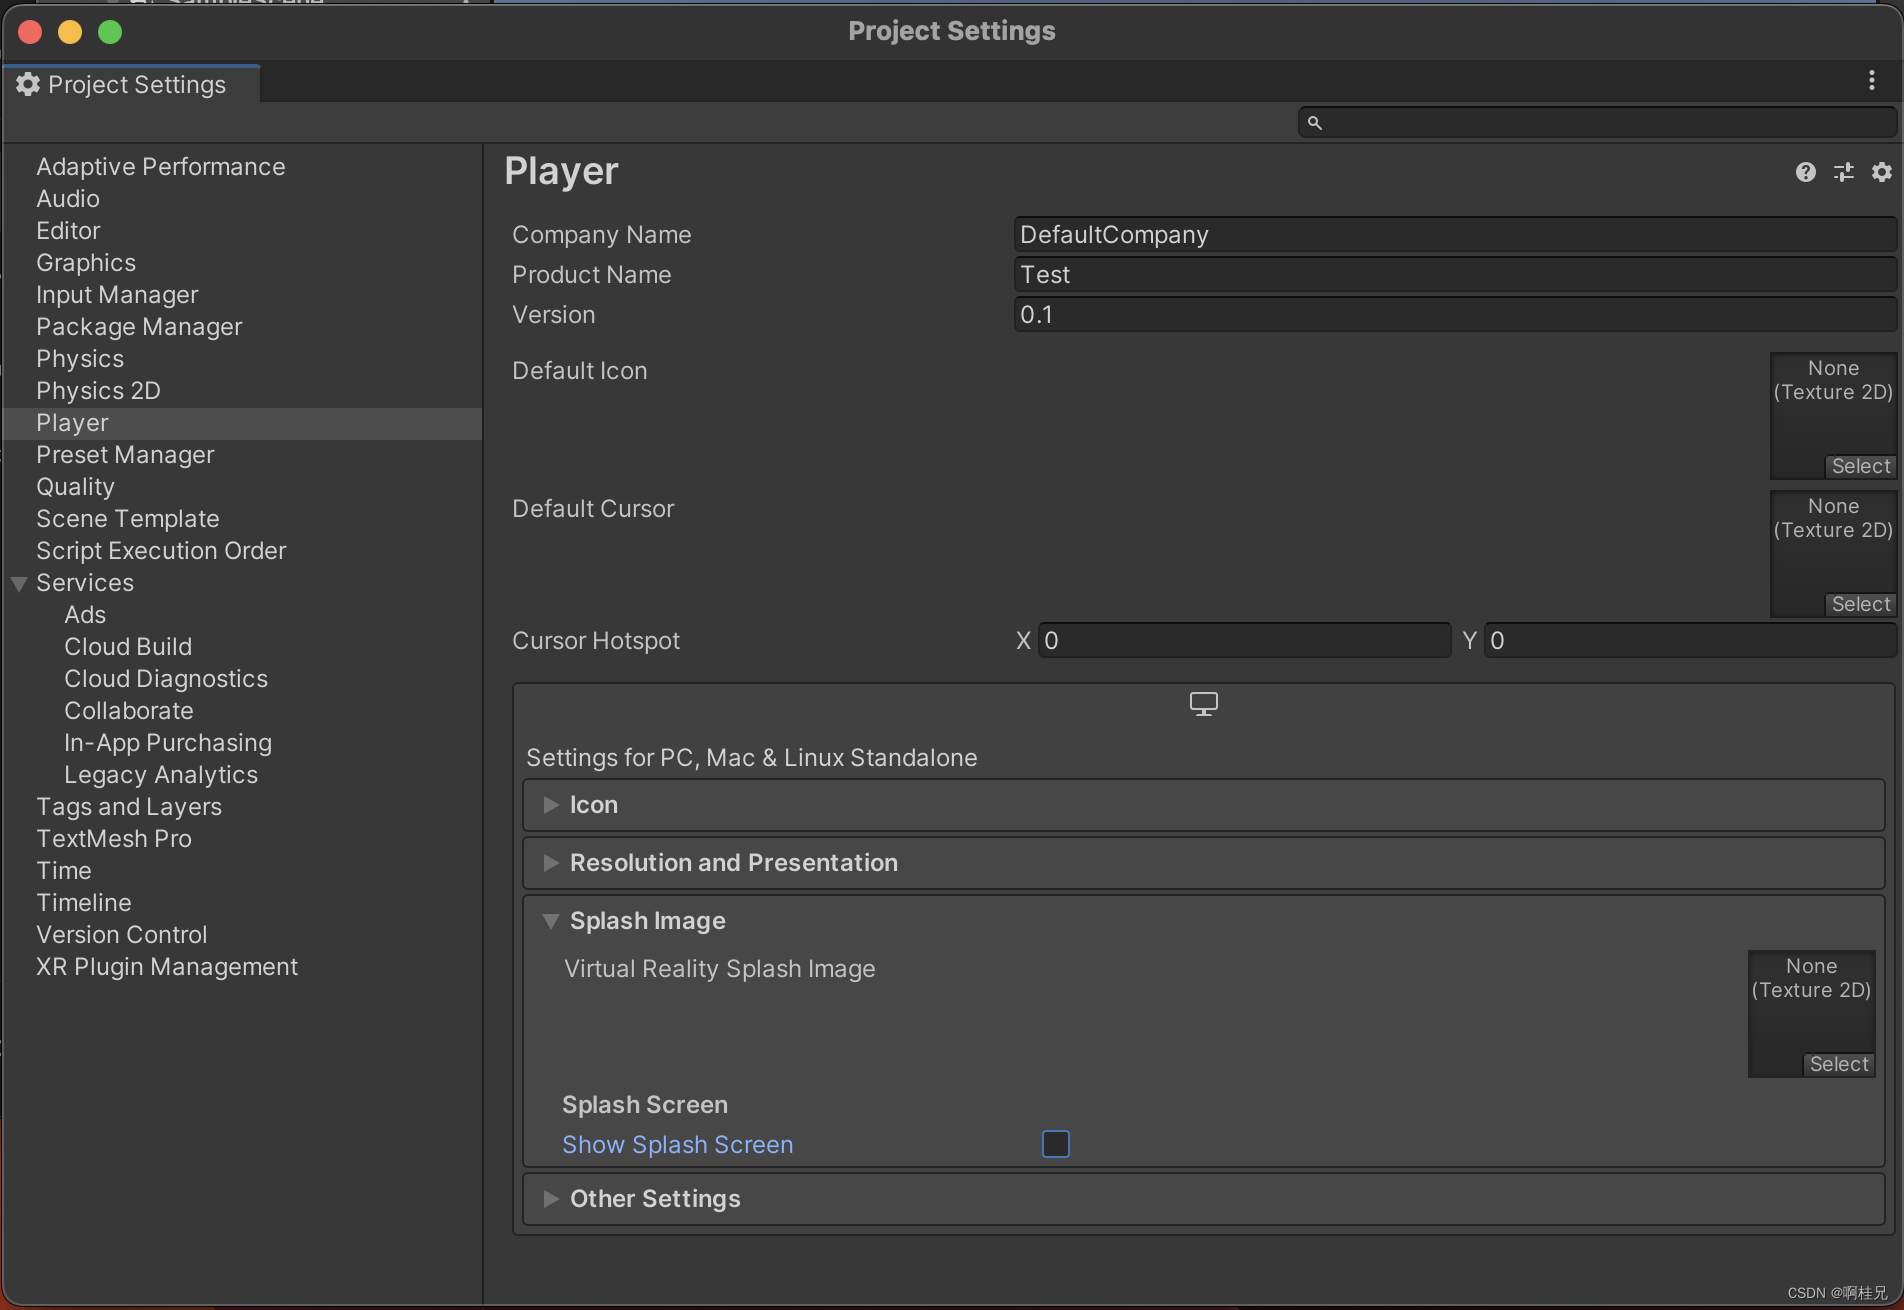Click Select under Virtual Reality Splash Image
1904x1310 pixels.
point(1838,1063)
